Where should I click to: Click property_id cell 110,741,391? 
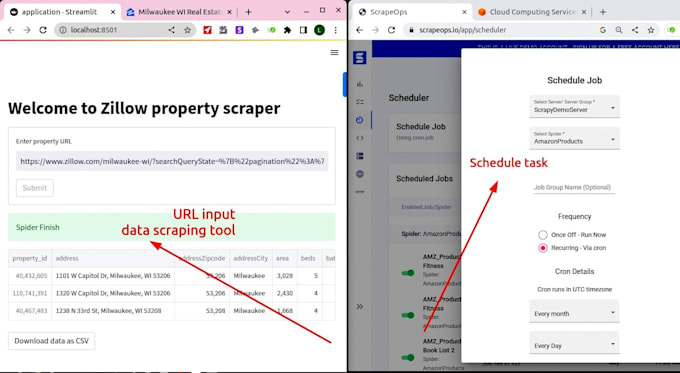pos(29,294)
